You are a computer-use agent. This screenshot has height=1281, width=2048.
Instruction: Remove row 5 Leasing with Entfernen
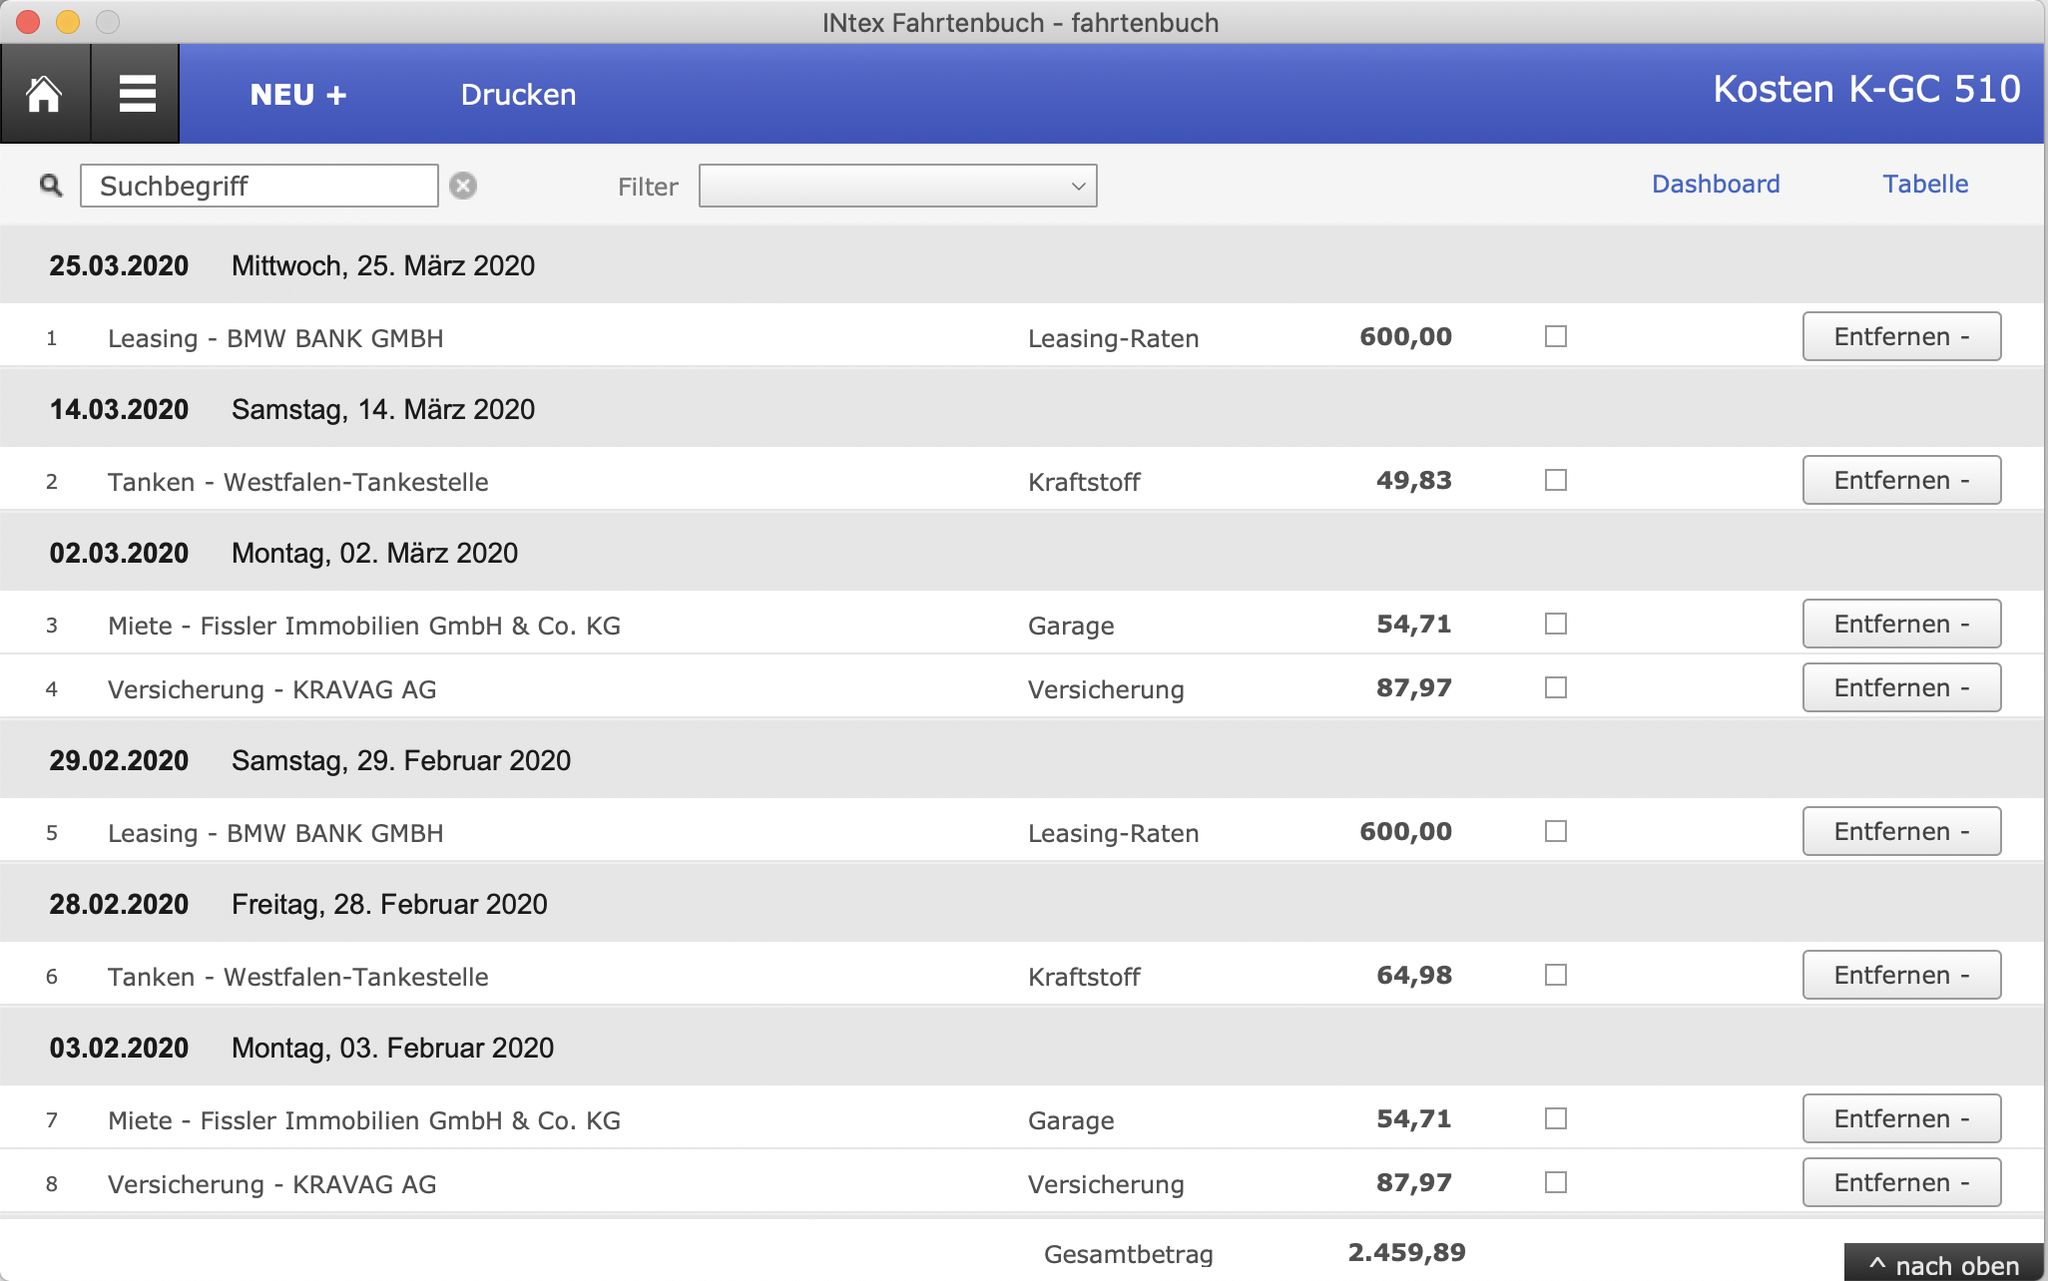coord(1901,831)
